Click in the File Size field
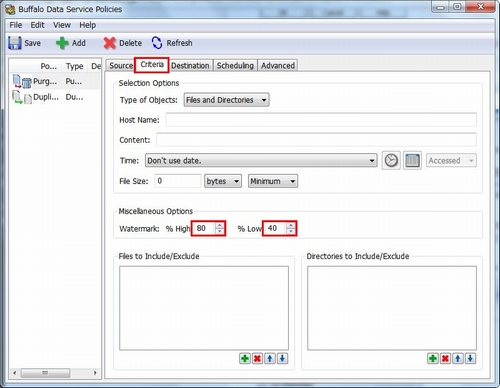 pos(178,181)
